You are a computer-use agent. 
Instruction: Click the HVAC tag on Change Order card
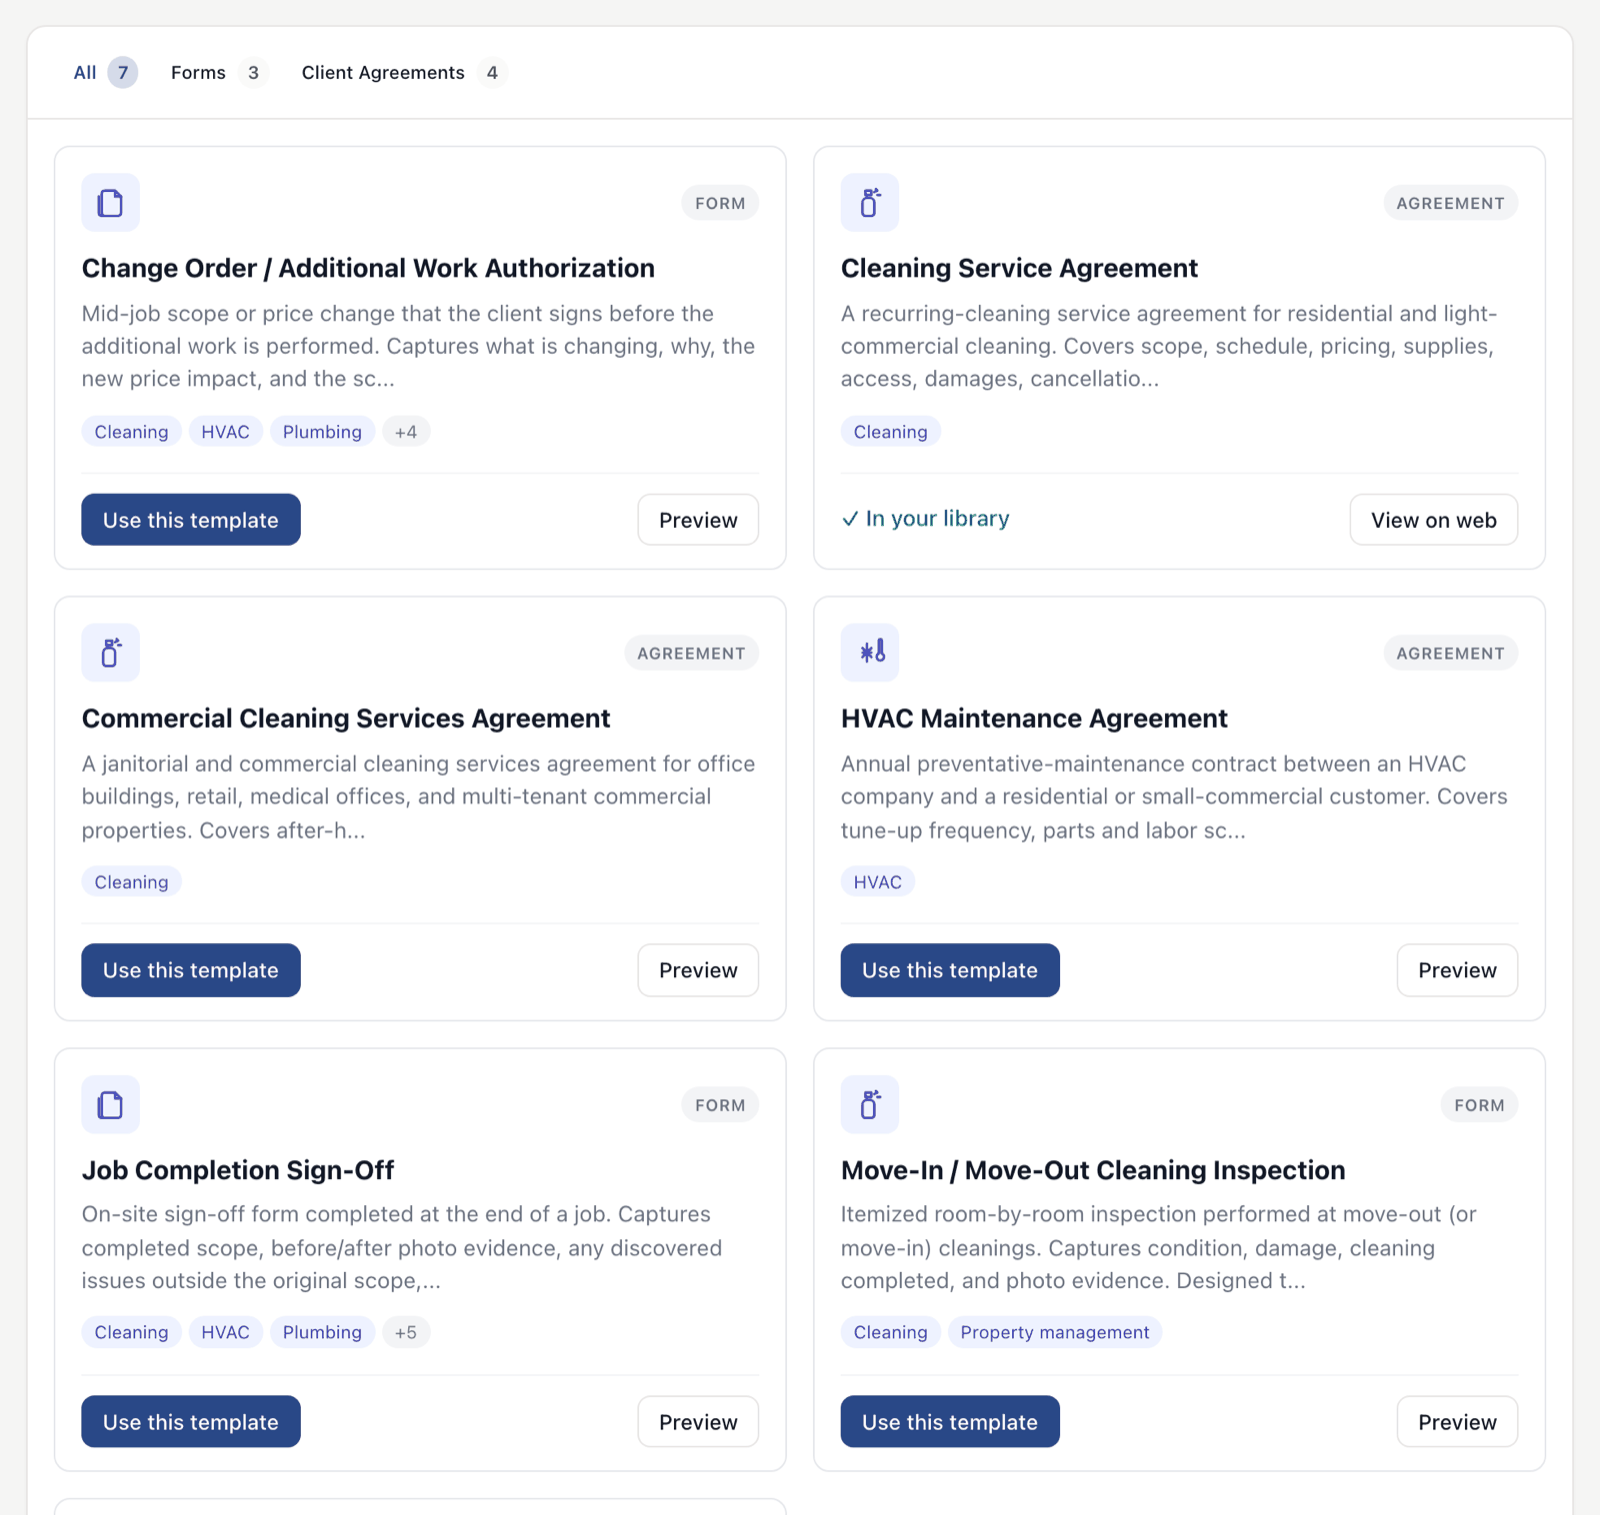pos(225,432)
